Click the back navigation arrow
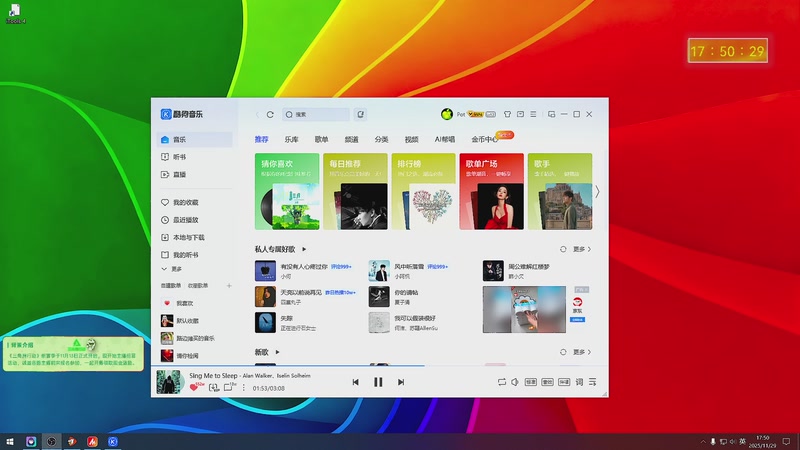 [257, 114]
